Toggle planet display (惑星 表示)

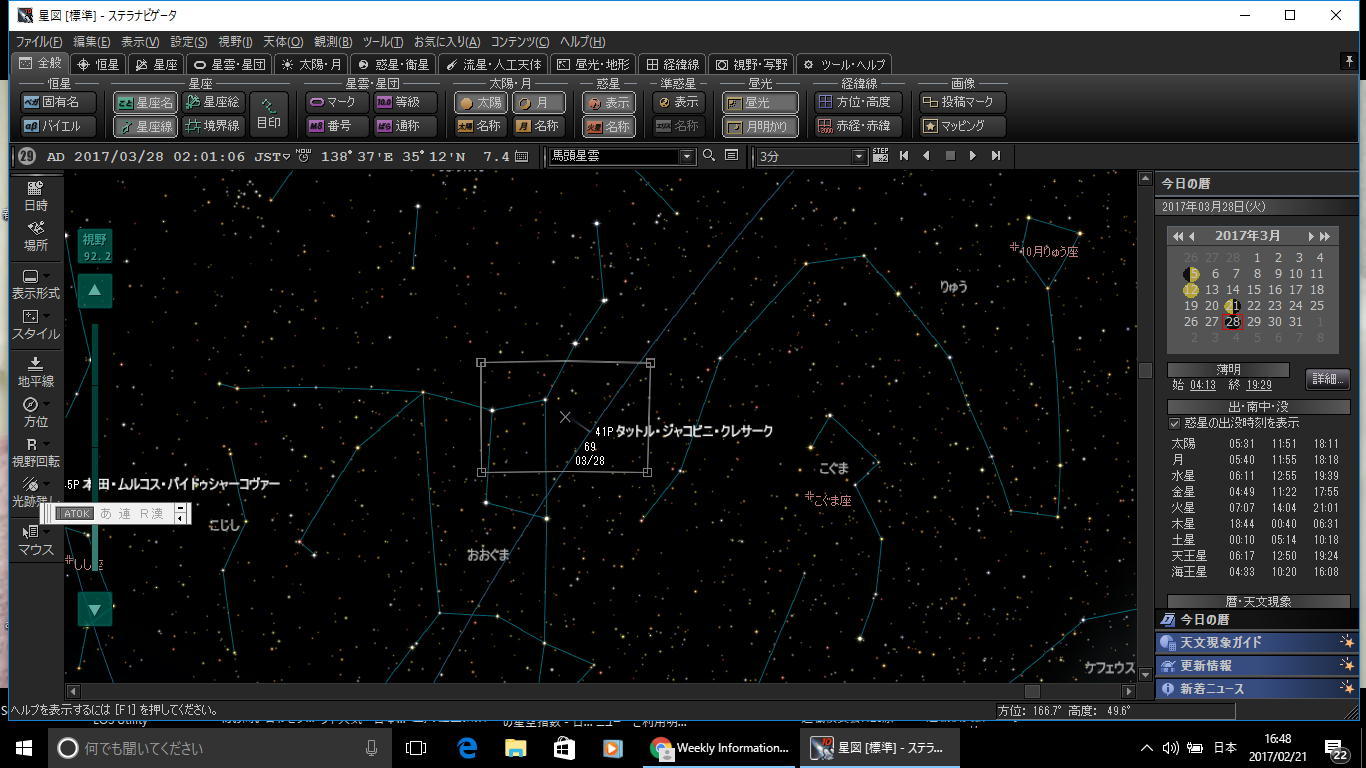pyautogui.click(x=609, y=102)
